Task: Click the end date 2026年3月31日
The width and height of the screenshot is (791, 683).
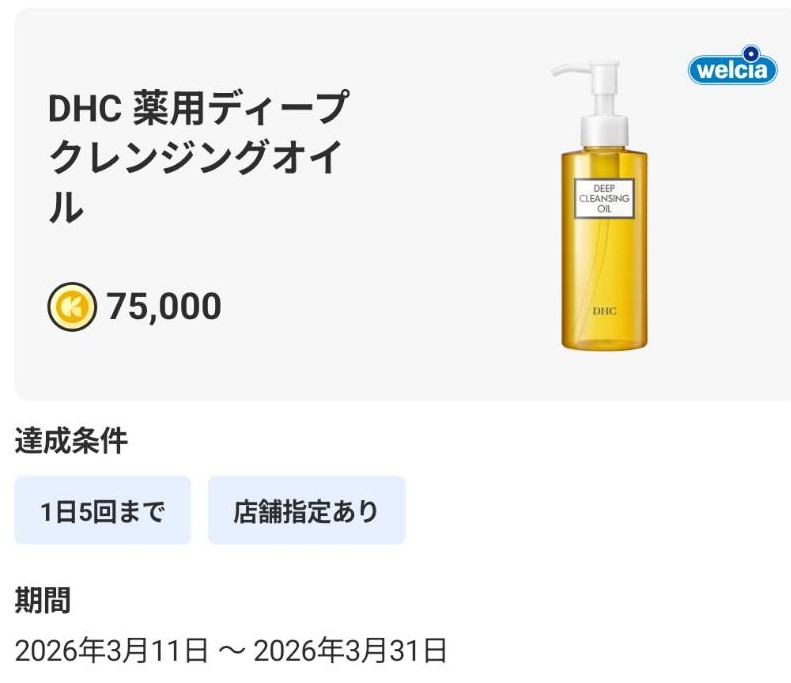Action: coord(350,651)
